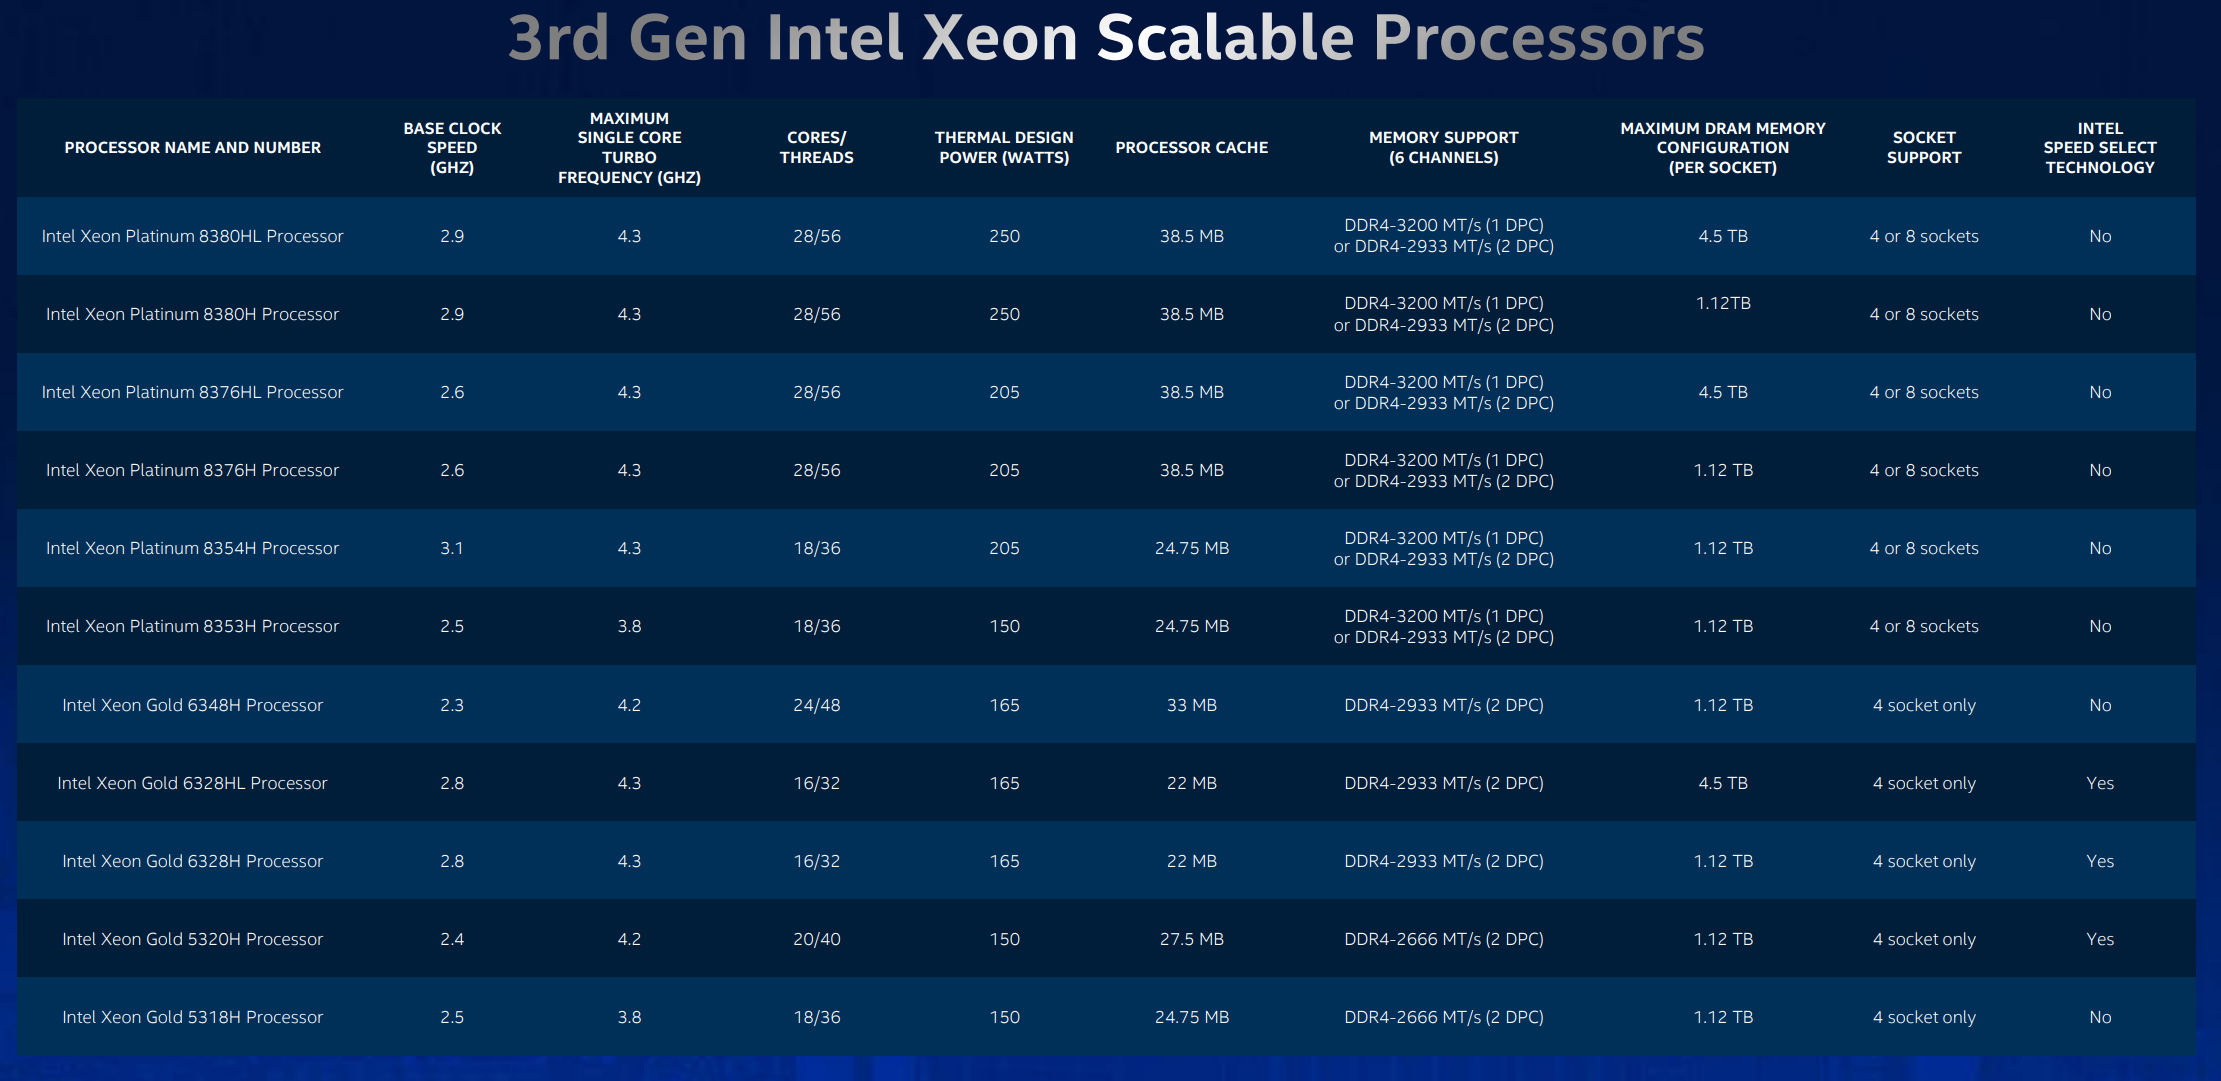2221x1081 pixels.
Task: Click the Processor Name and Number column header
Action: [x=193, y=148]
